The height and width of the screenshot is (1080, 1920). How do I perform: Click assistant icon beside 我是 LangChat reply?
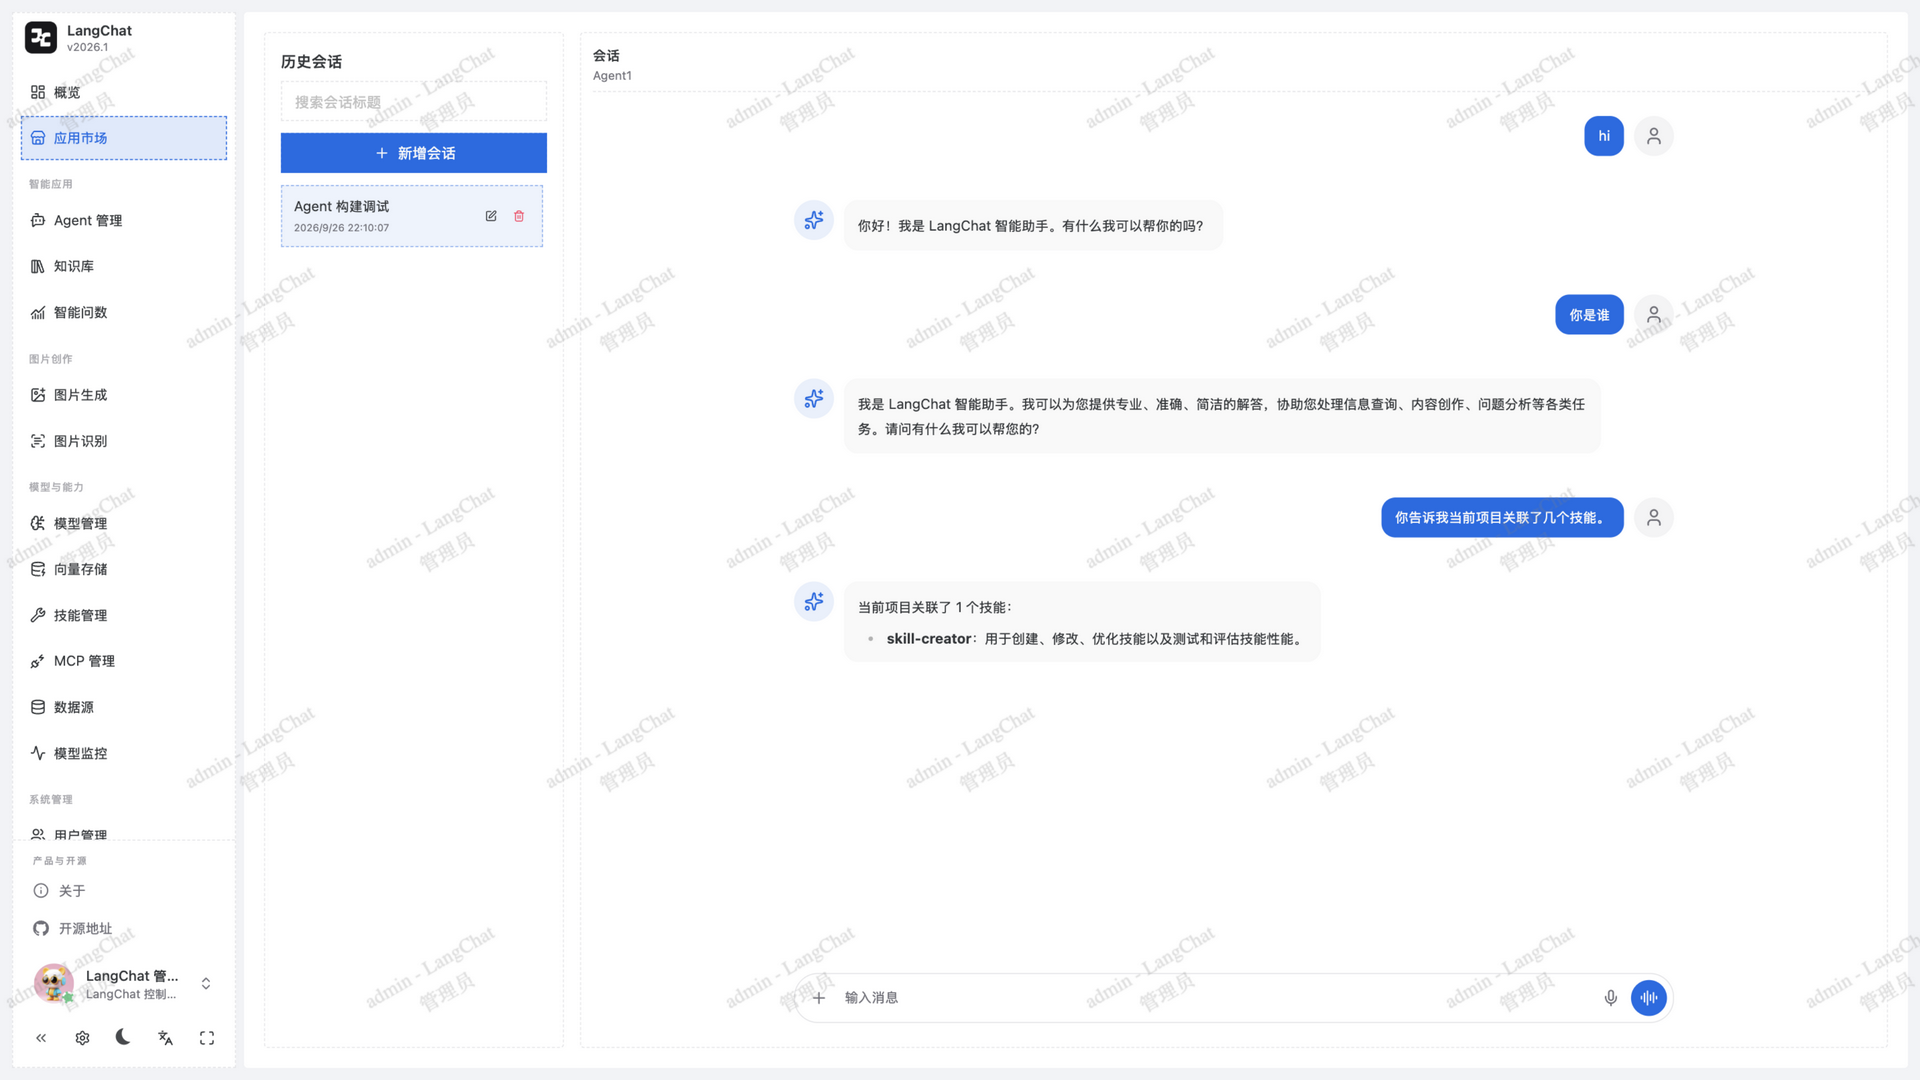point(814,399)
